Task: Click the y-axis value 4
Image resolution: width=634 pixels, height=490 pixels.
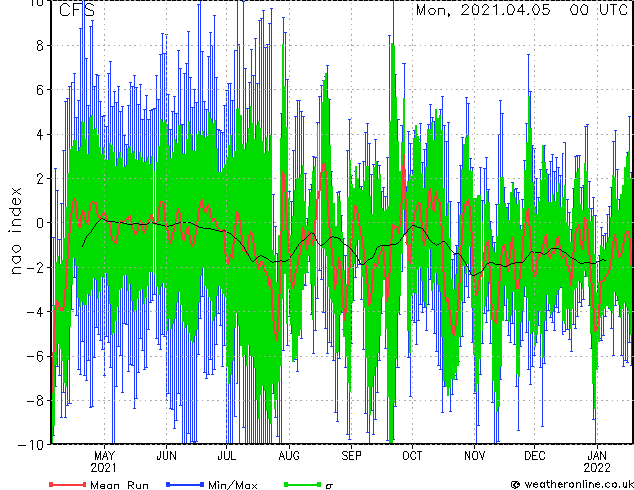Action: point(40,134)
